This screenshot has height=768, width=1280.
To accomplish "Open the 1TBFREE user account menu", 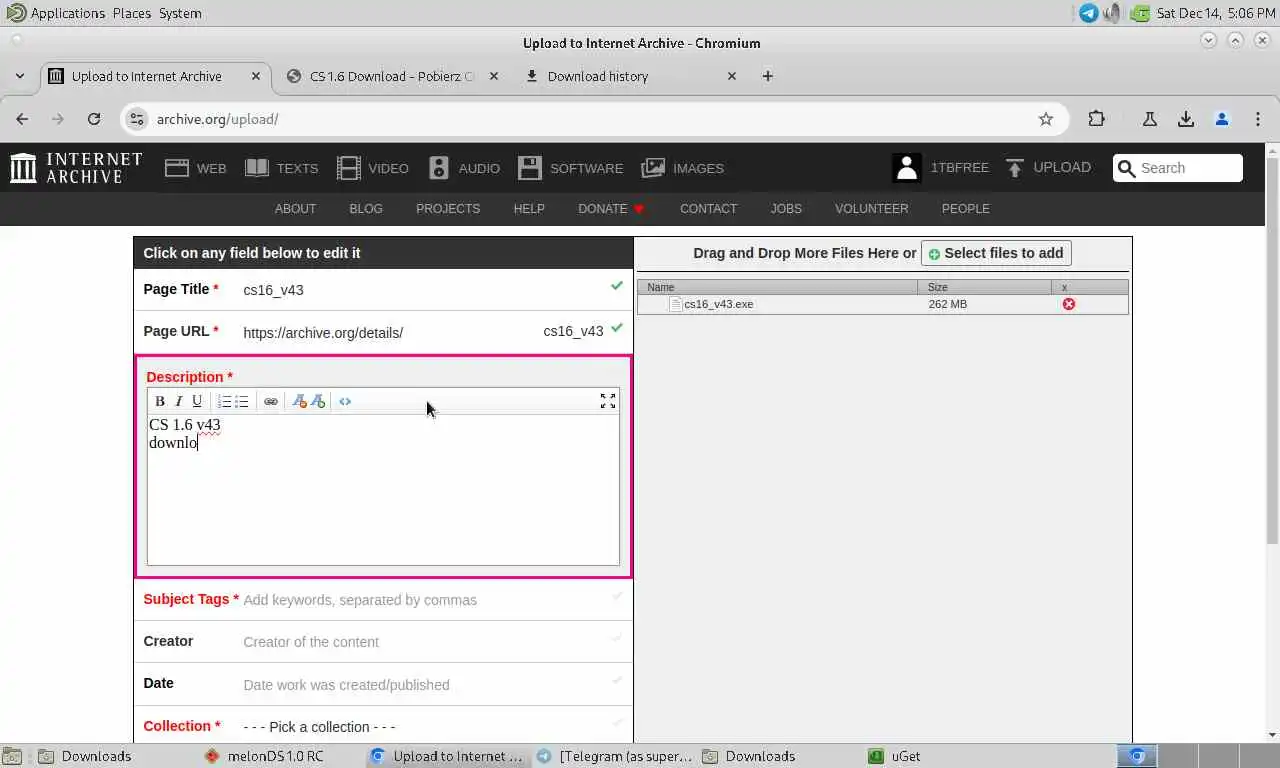I will tap(940, 168).
